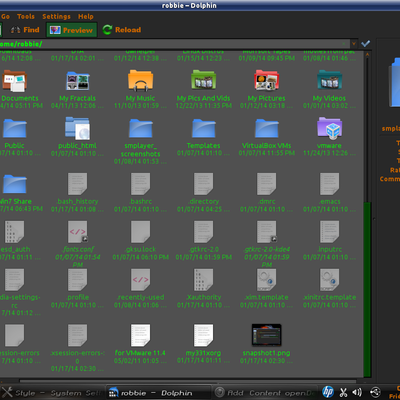Select the .inputrc file label

[x=329, y=249]
